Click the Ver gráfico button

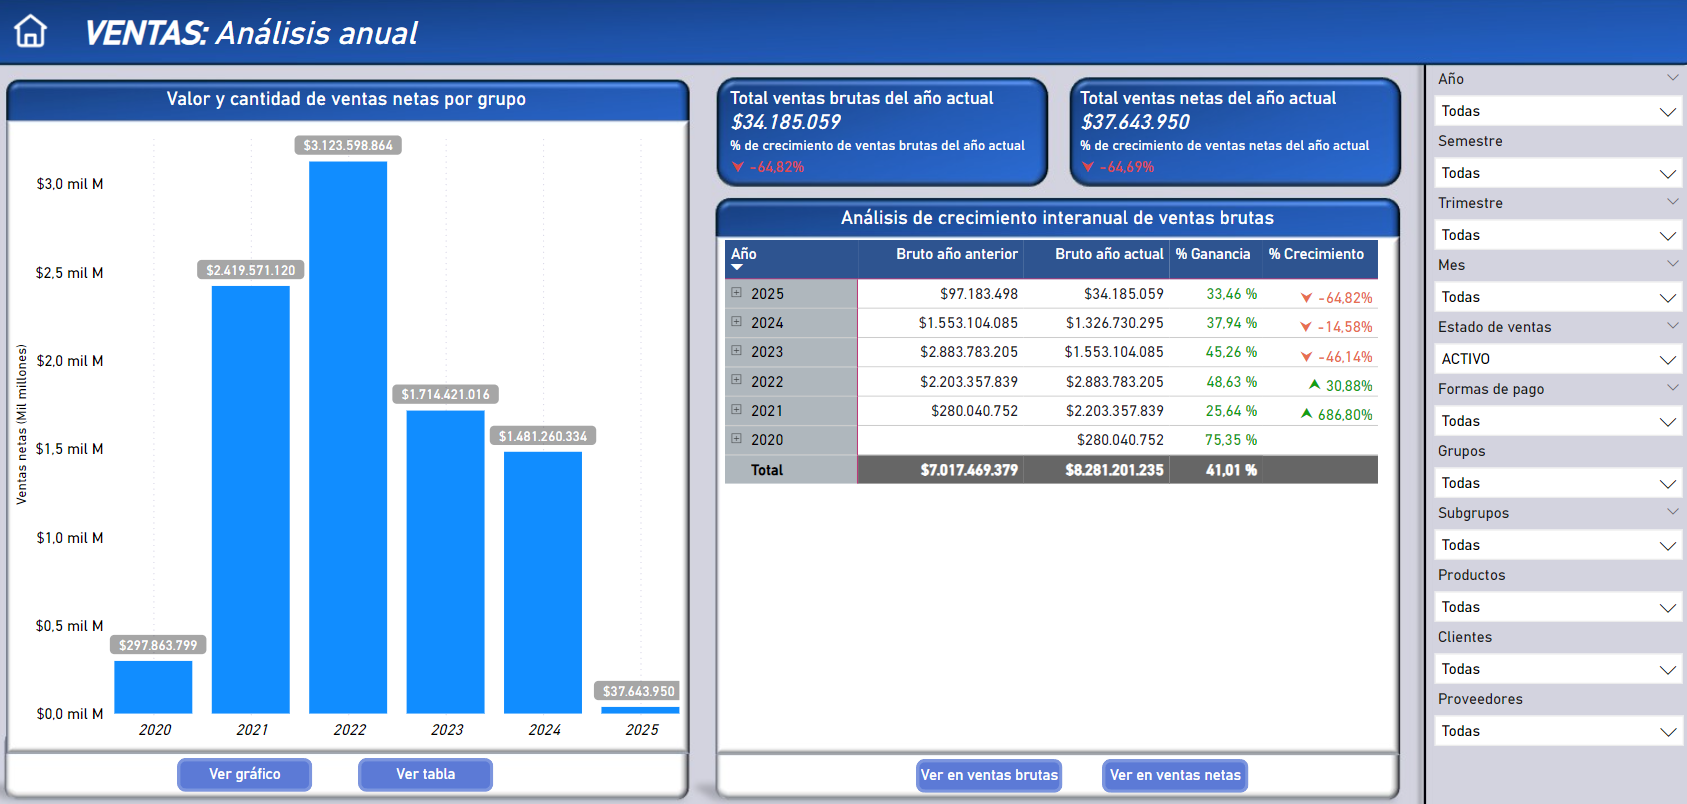coord(245,774)
